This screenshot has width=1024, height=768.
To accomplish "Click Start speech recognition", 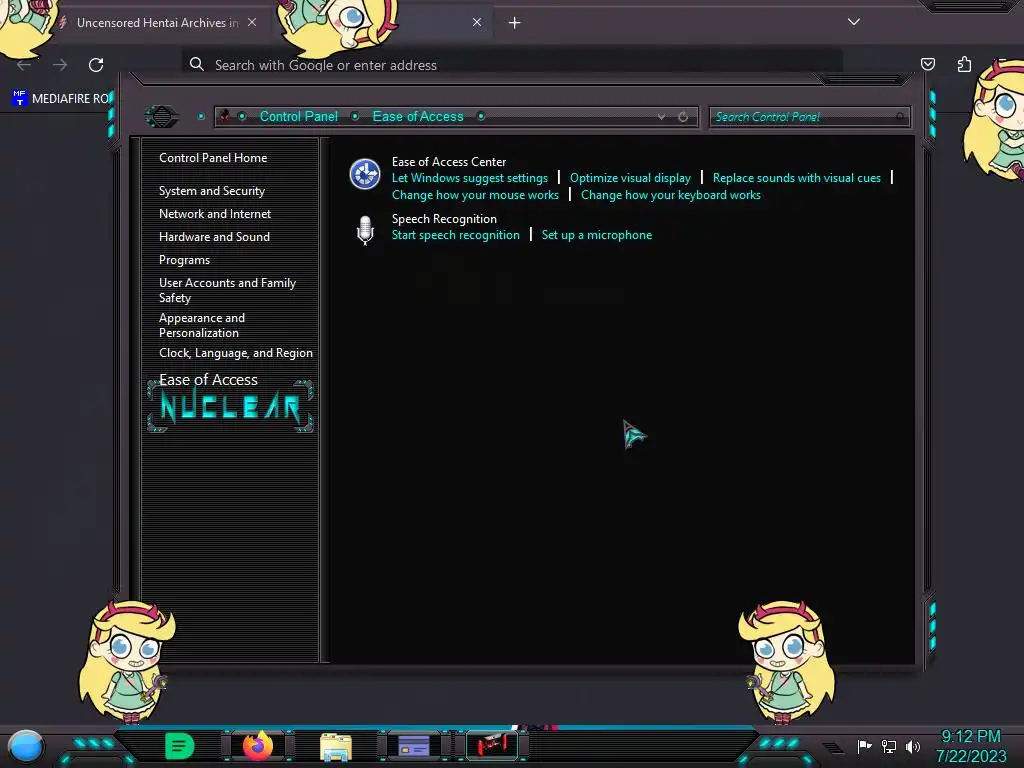I will [455, 235].
